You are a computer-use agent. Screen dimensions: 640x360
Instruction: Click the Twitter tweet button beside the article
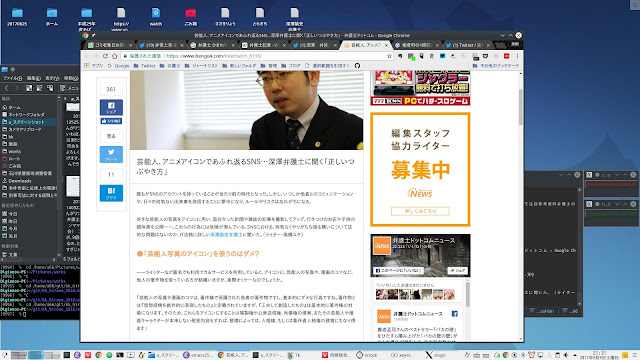click(111, 154)
